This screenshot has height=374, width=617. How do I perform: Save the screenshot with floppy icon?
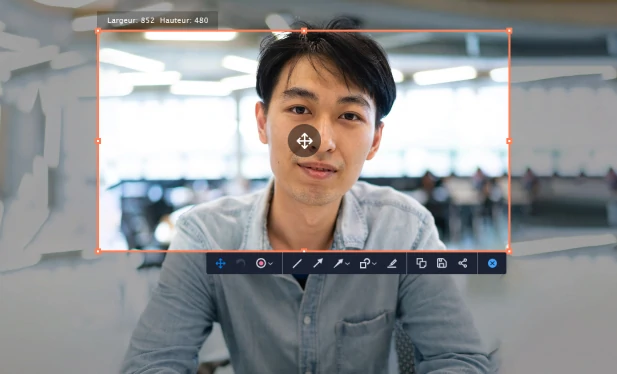click(442, 263)
